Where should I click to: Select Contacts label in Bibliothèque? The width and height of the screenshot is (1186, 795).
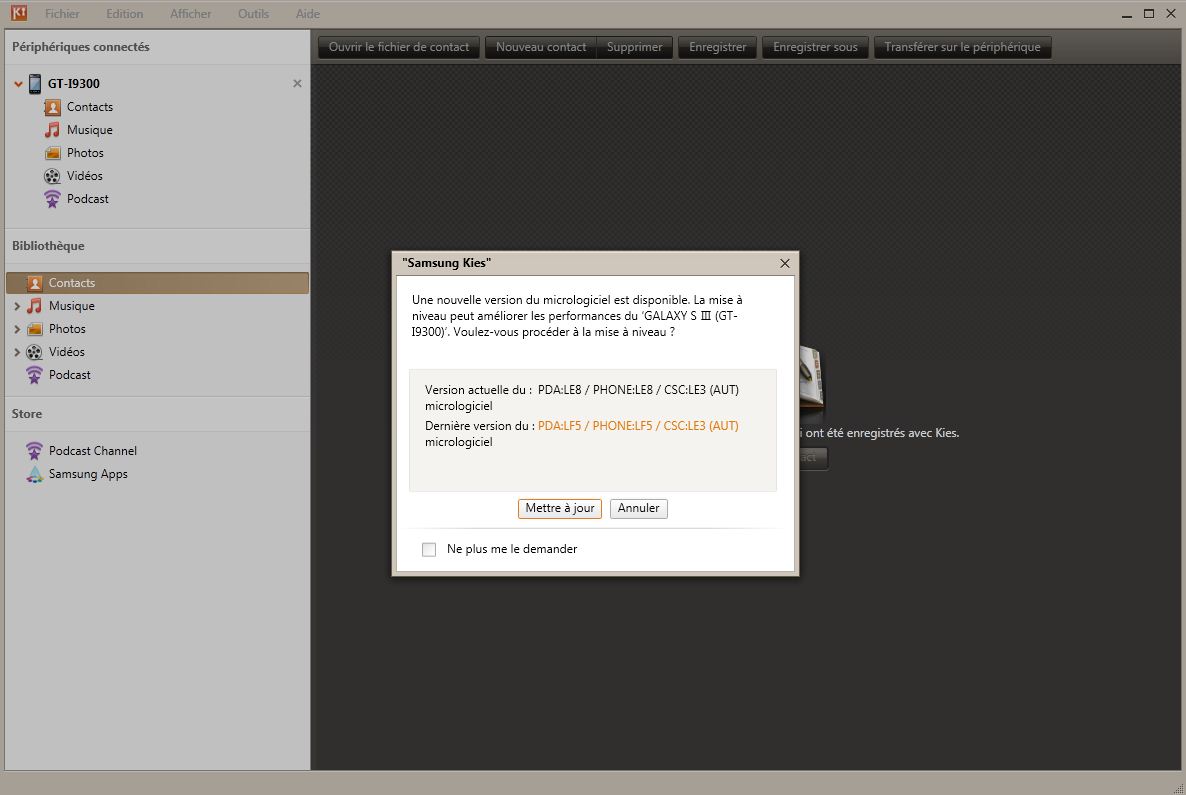point(72,283)
